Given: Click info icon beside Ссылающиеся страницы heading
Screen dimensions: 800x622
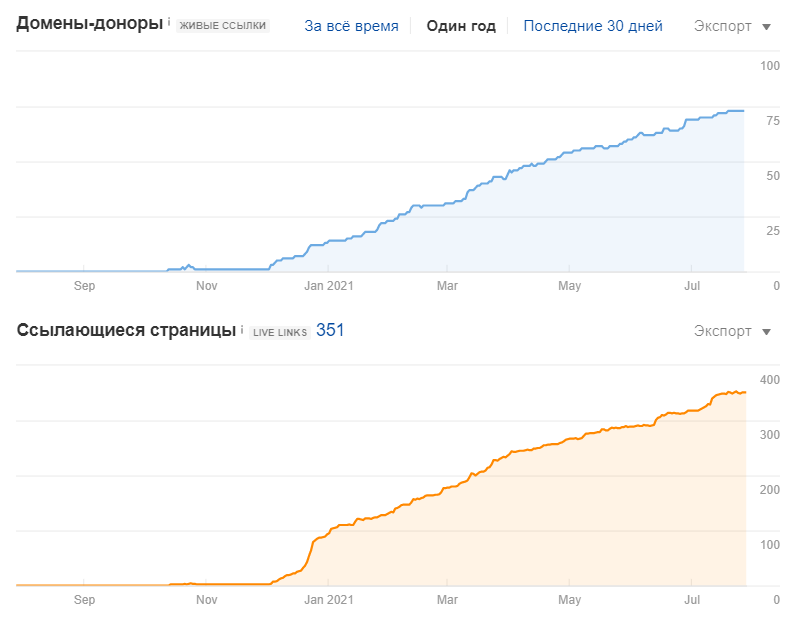Looking at the screenshot, I should [x=242, y=328].
